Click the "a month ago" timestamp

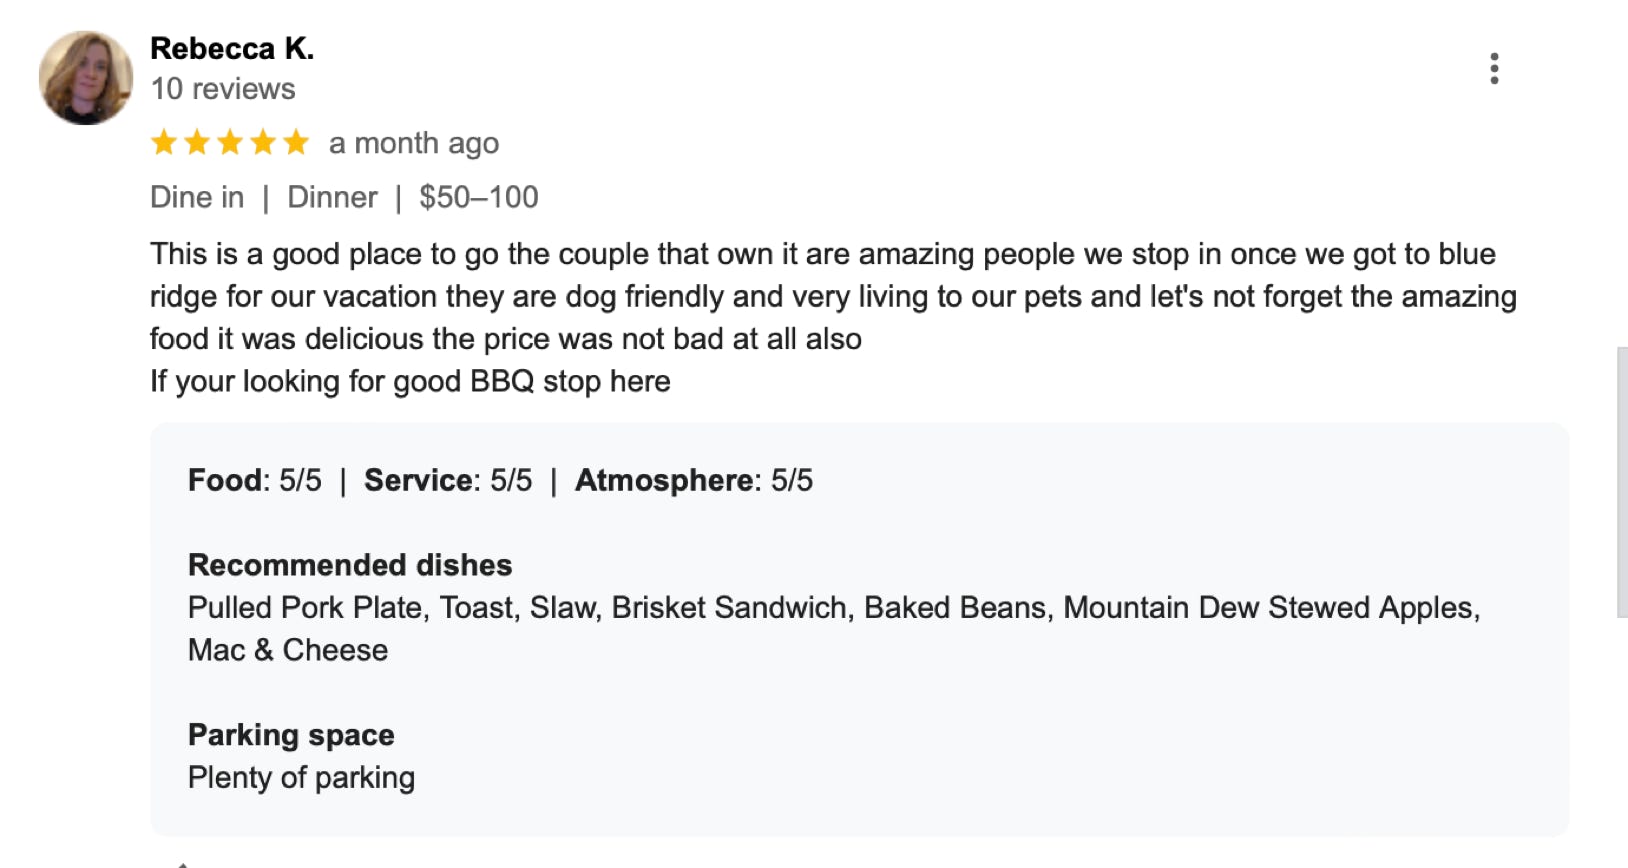click(x=414, y=144)
